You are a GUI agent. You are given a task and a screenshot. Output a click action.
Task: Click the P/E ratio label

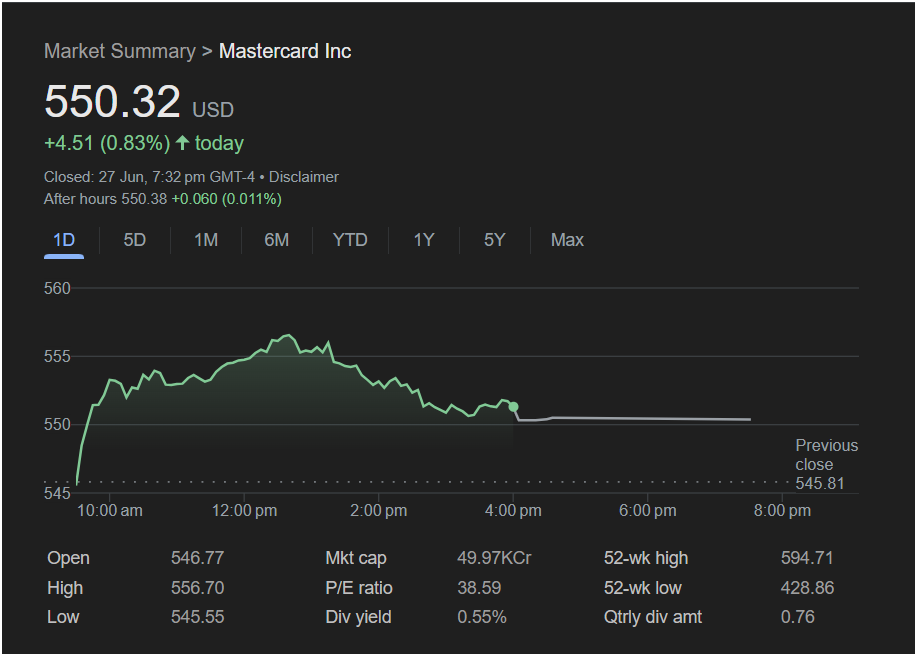point(358,588)
